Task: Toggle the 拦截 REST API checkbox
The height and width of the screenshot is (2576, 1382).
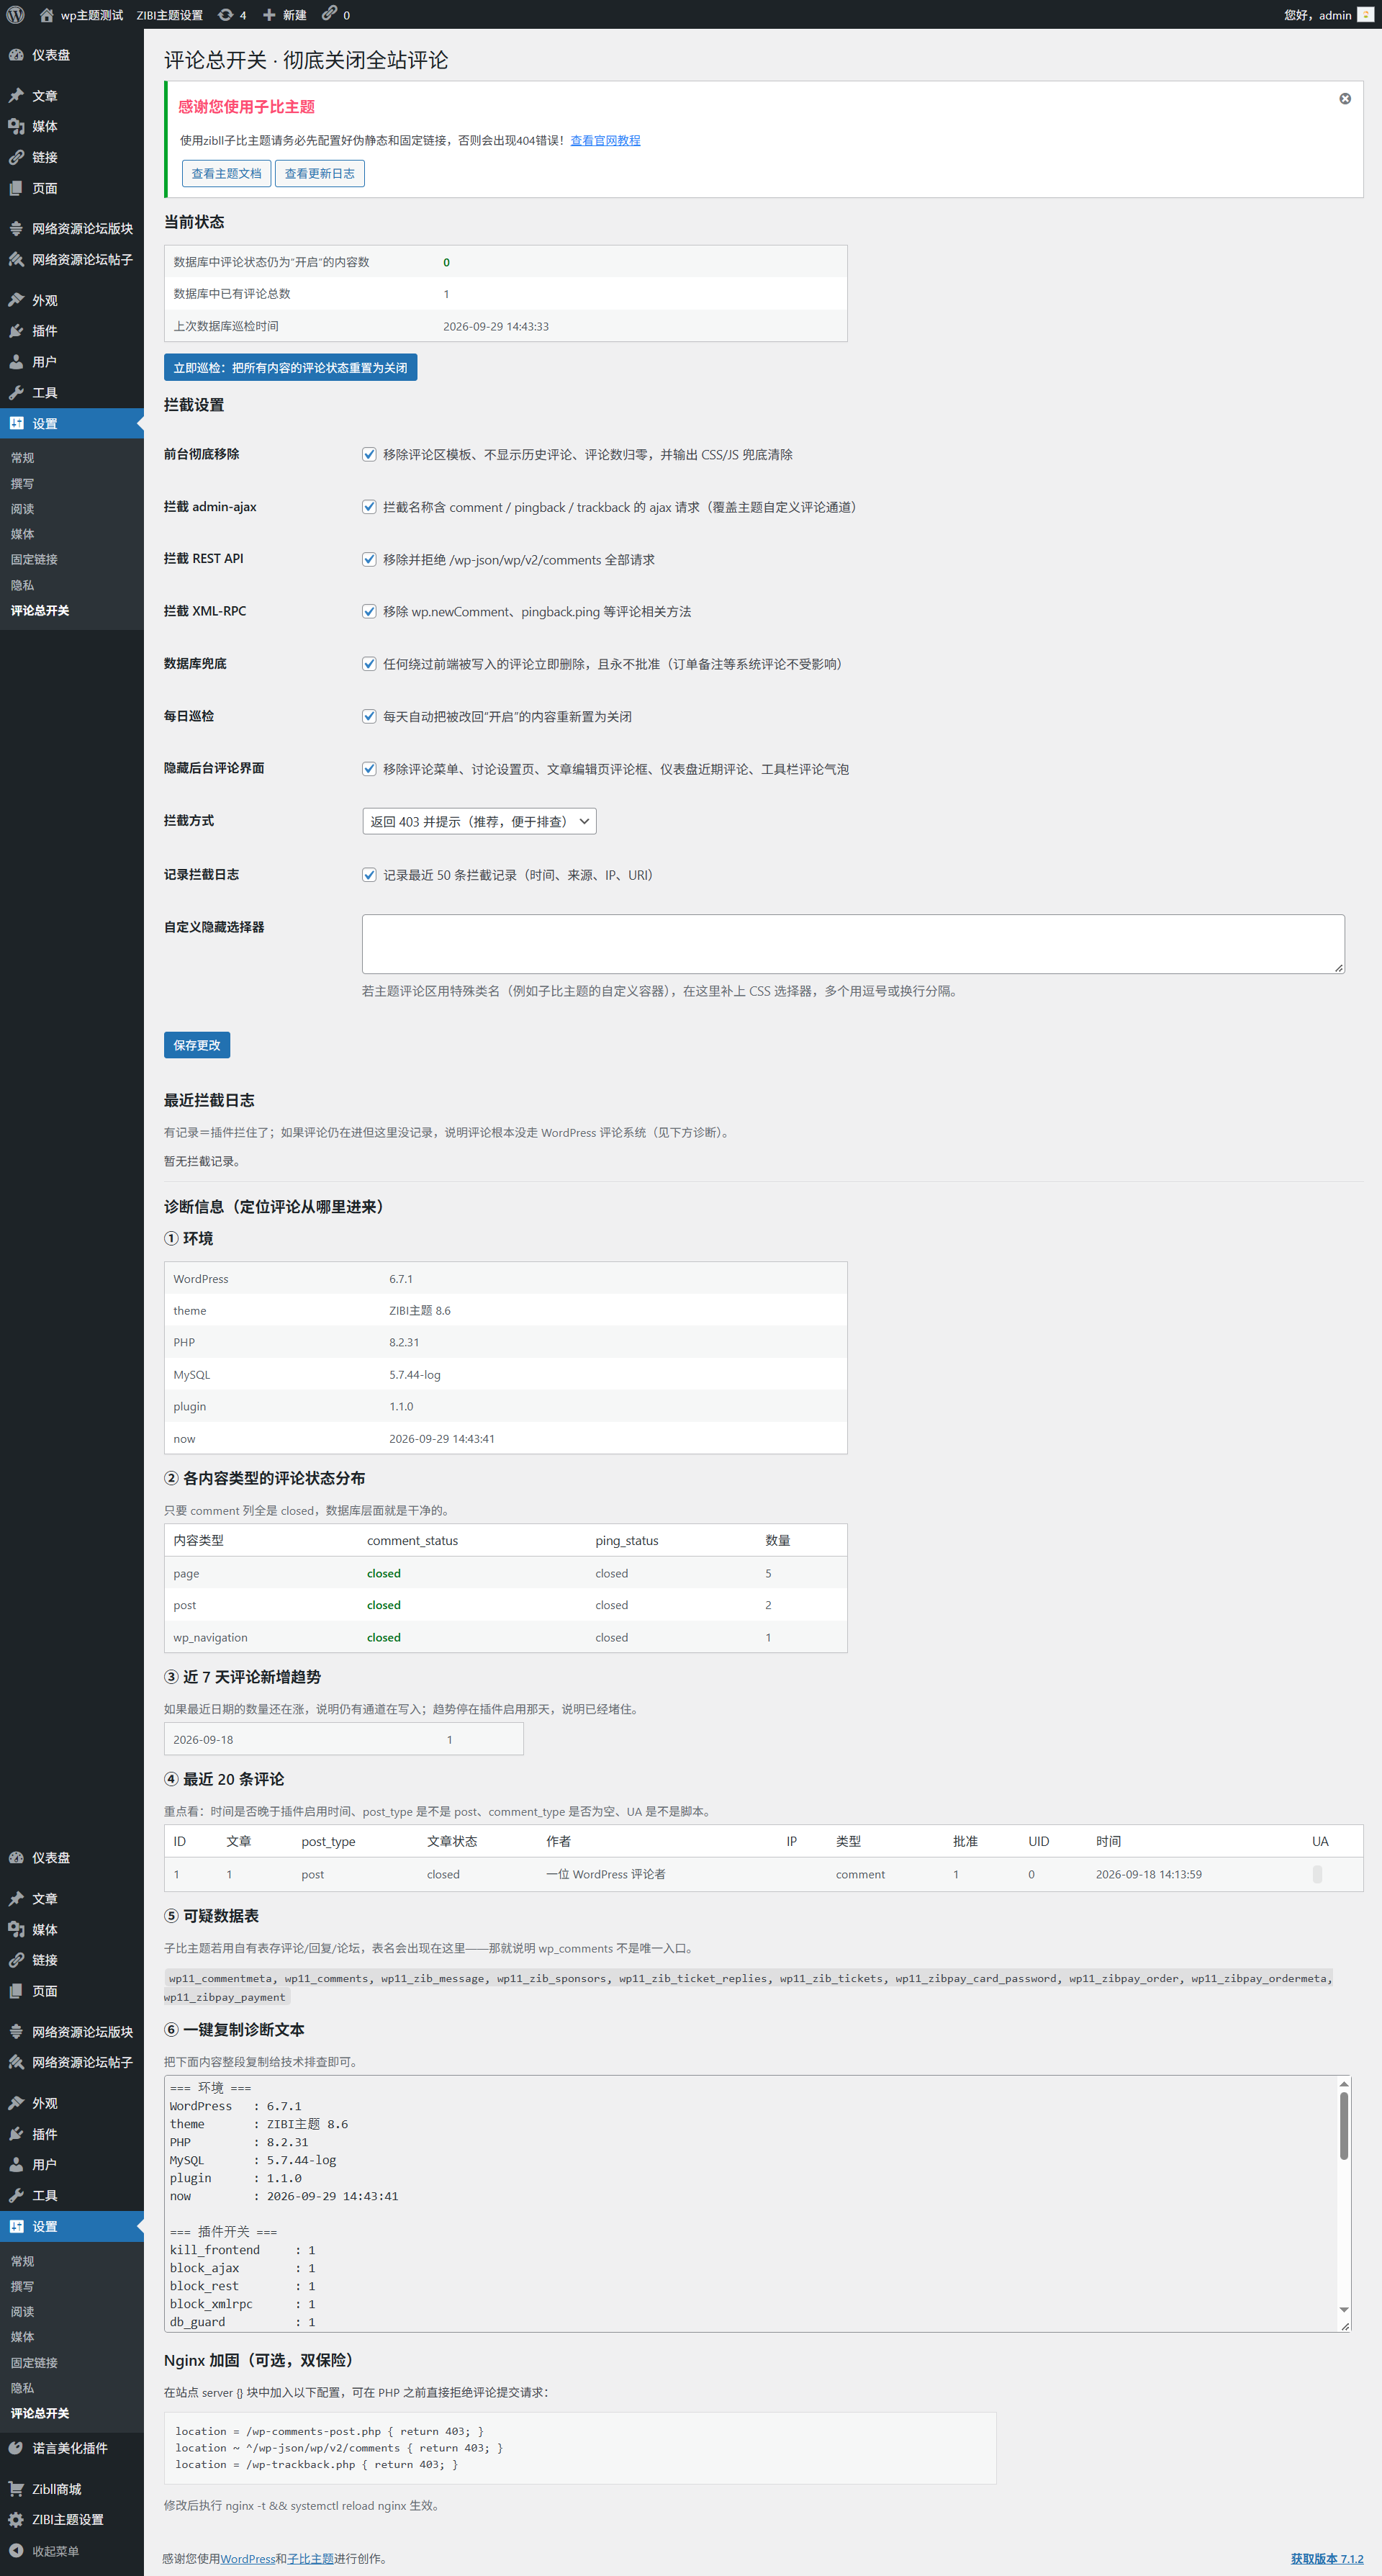Action: coord(369,559)
